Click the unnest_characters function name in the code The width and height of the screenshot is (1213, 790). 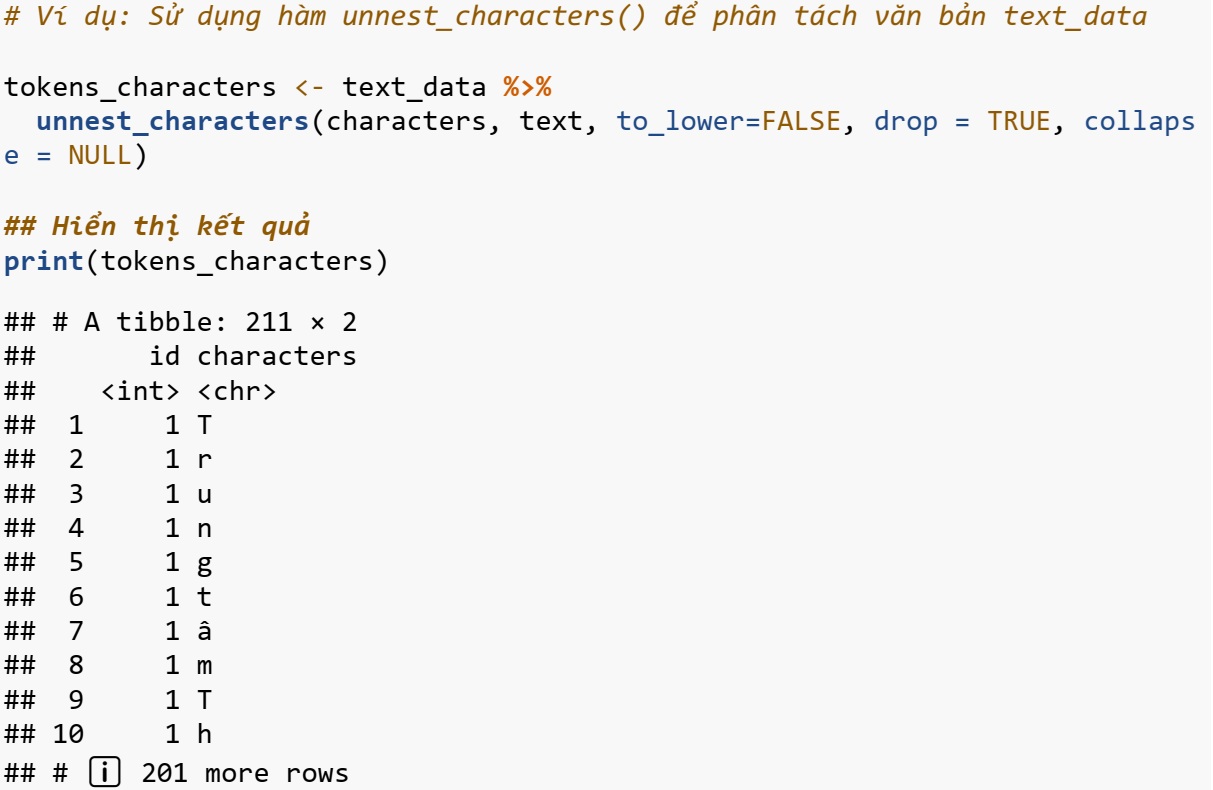coord(172,122)
